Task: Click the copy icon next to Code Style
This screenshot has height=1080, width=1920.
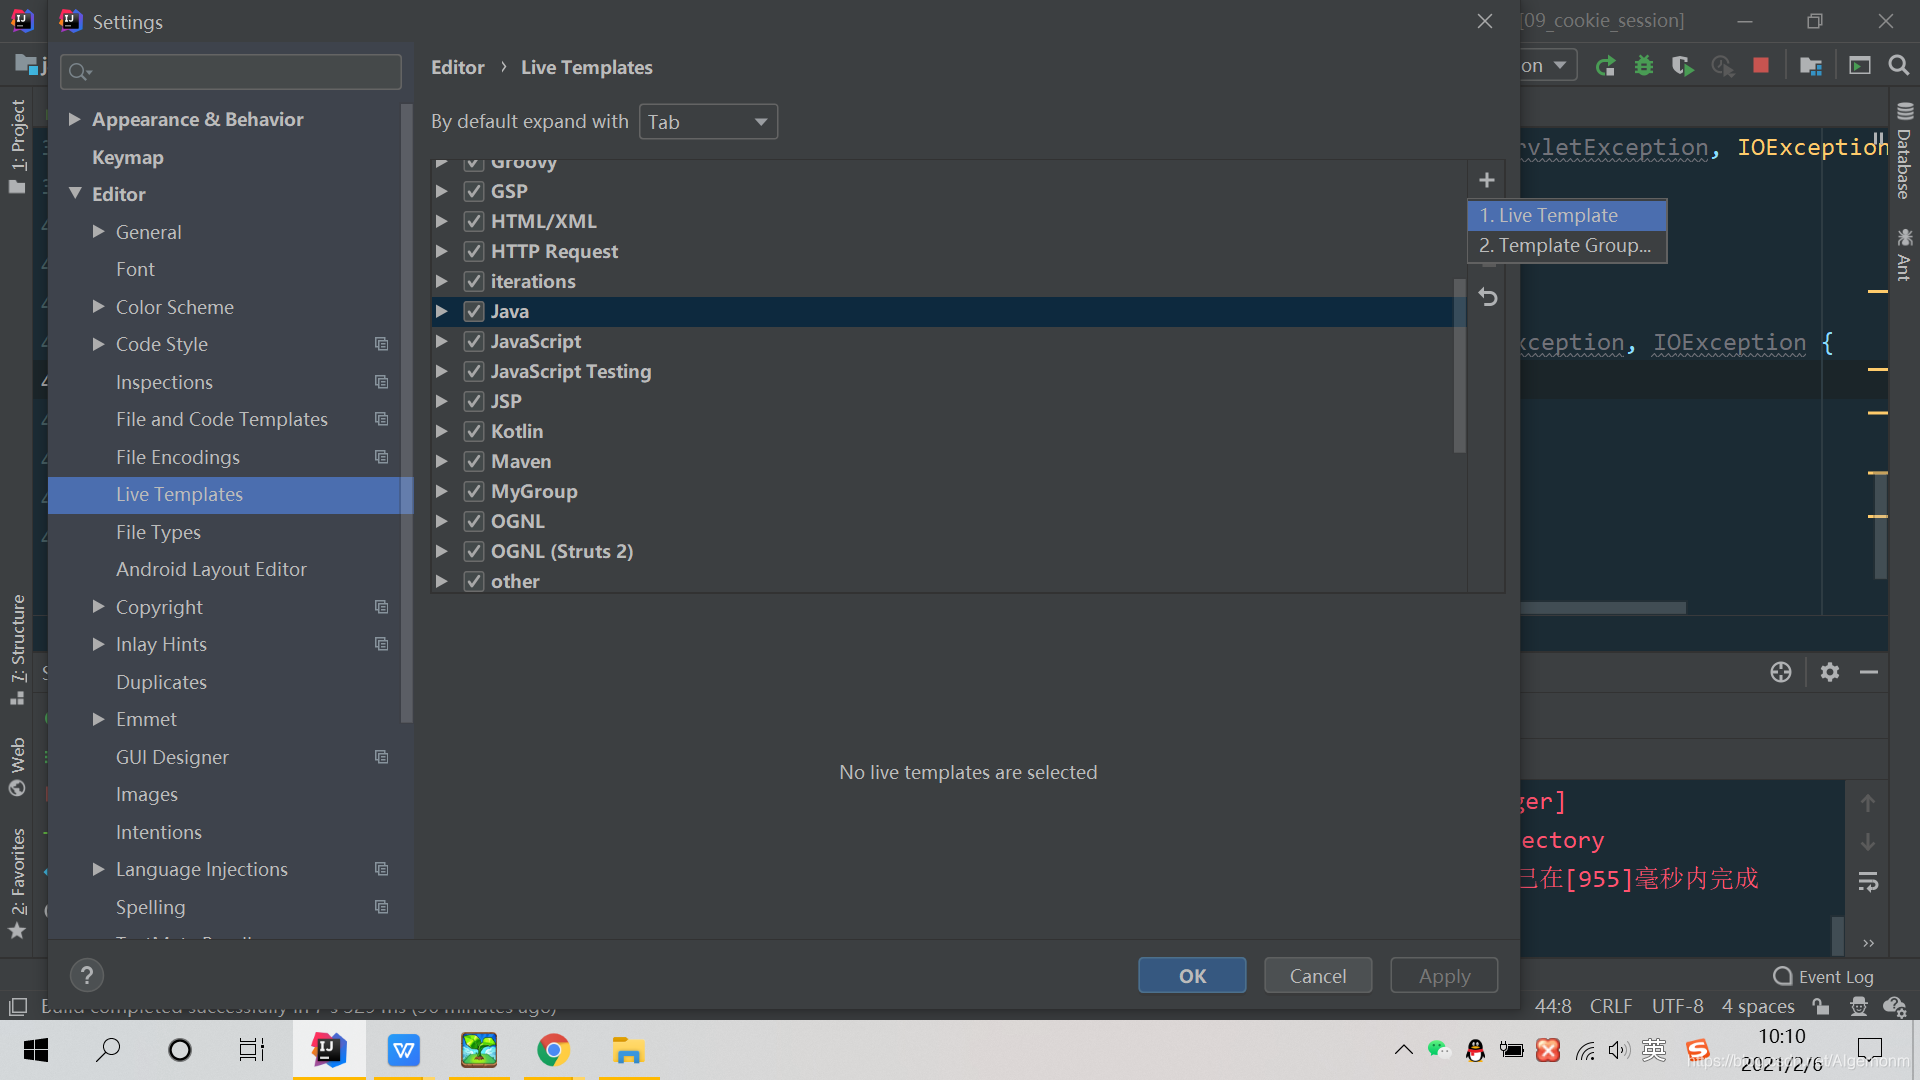Action: (x=381, y=344)
